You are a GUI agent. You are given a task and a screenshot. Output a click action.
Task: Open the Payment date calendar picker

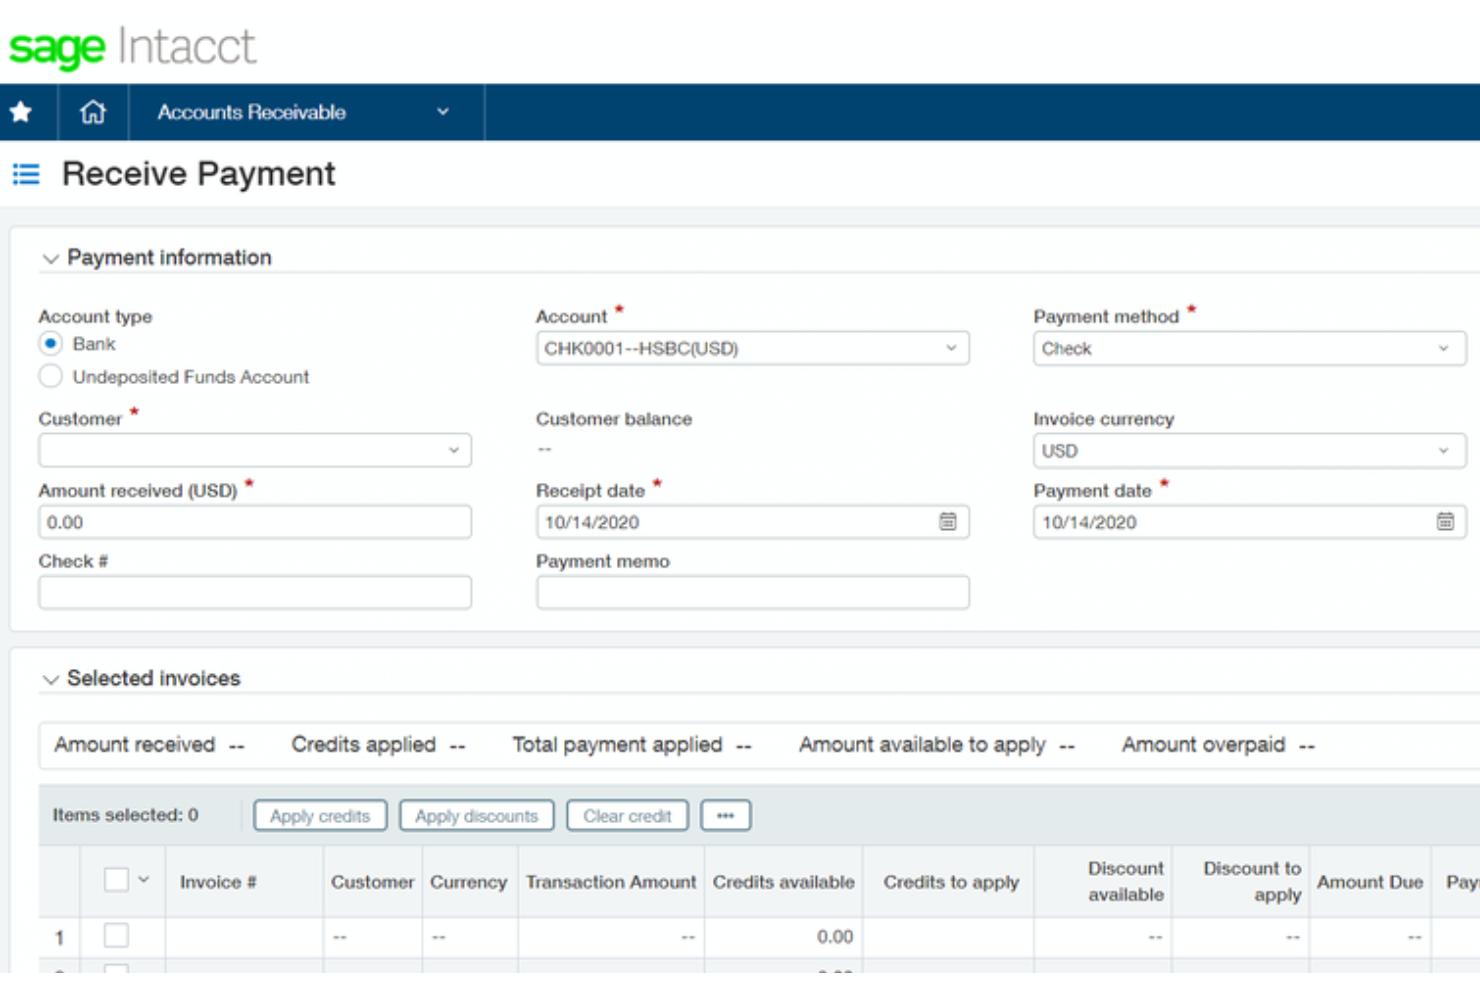pos(1445,521)
